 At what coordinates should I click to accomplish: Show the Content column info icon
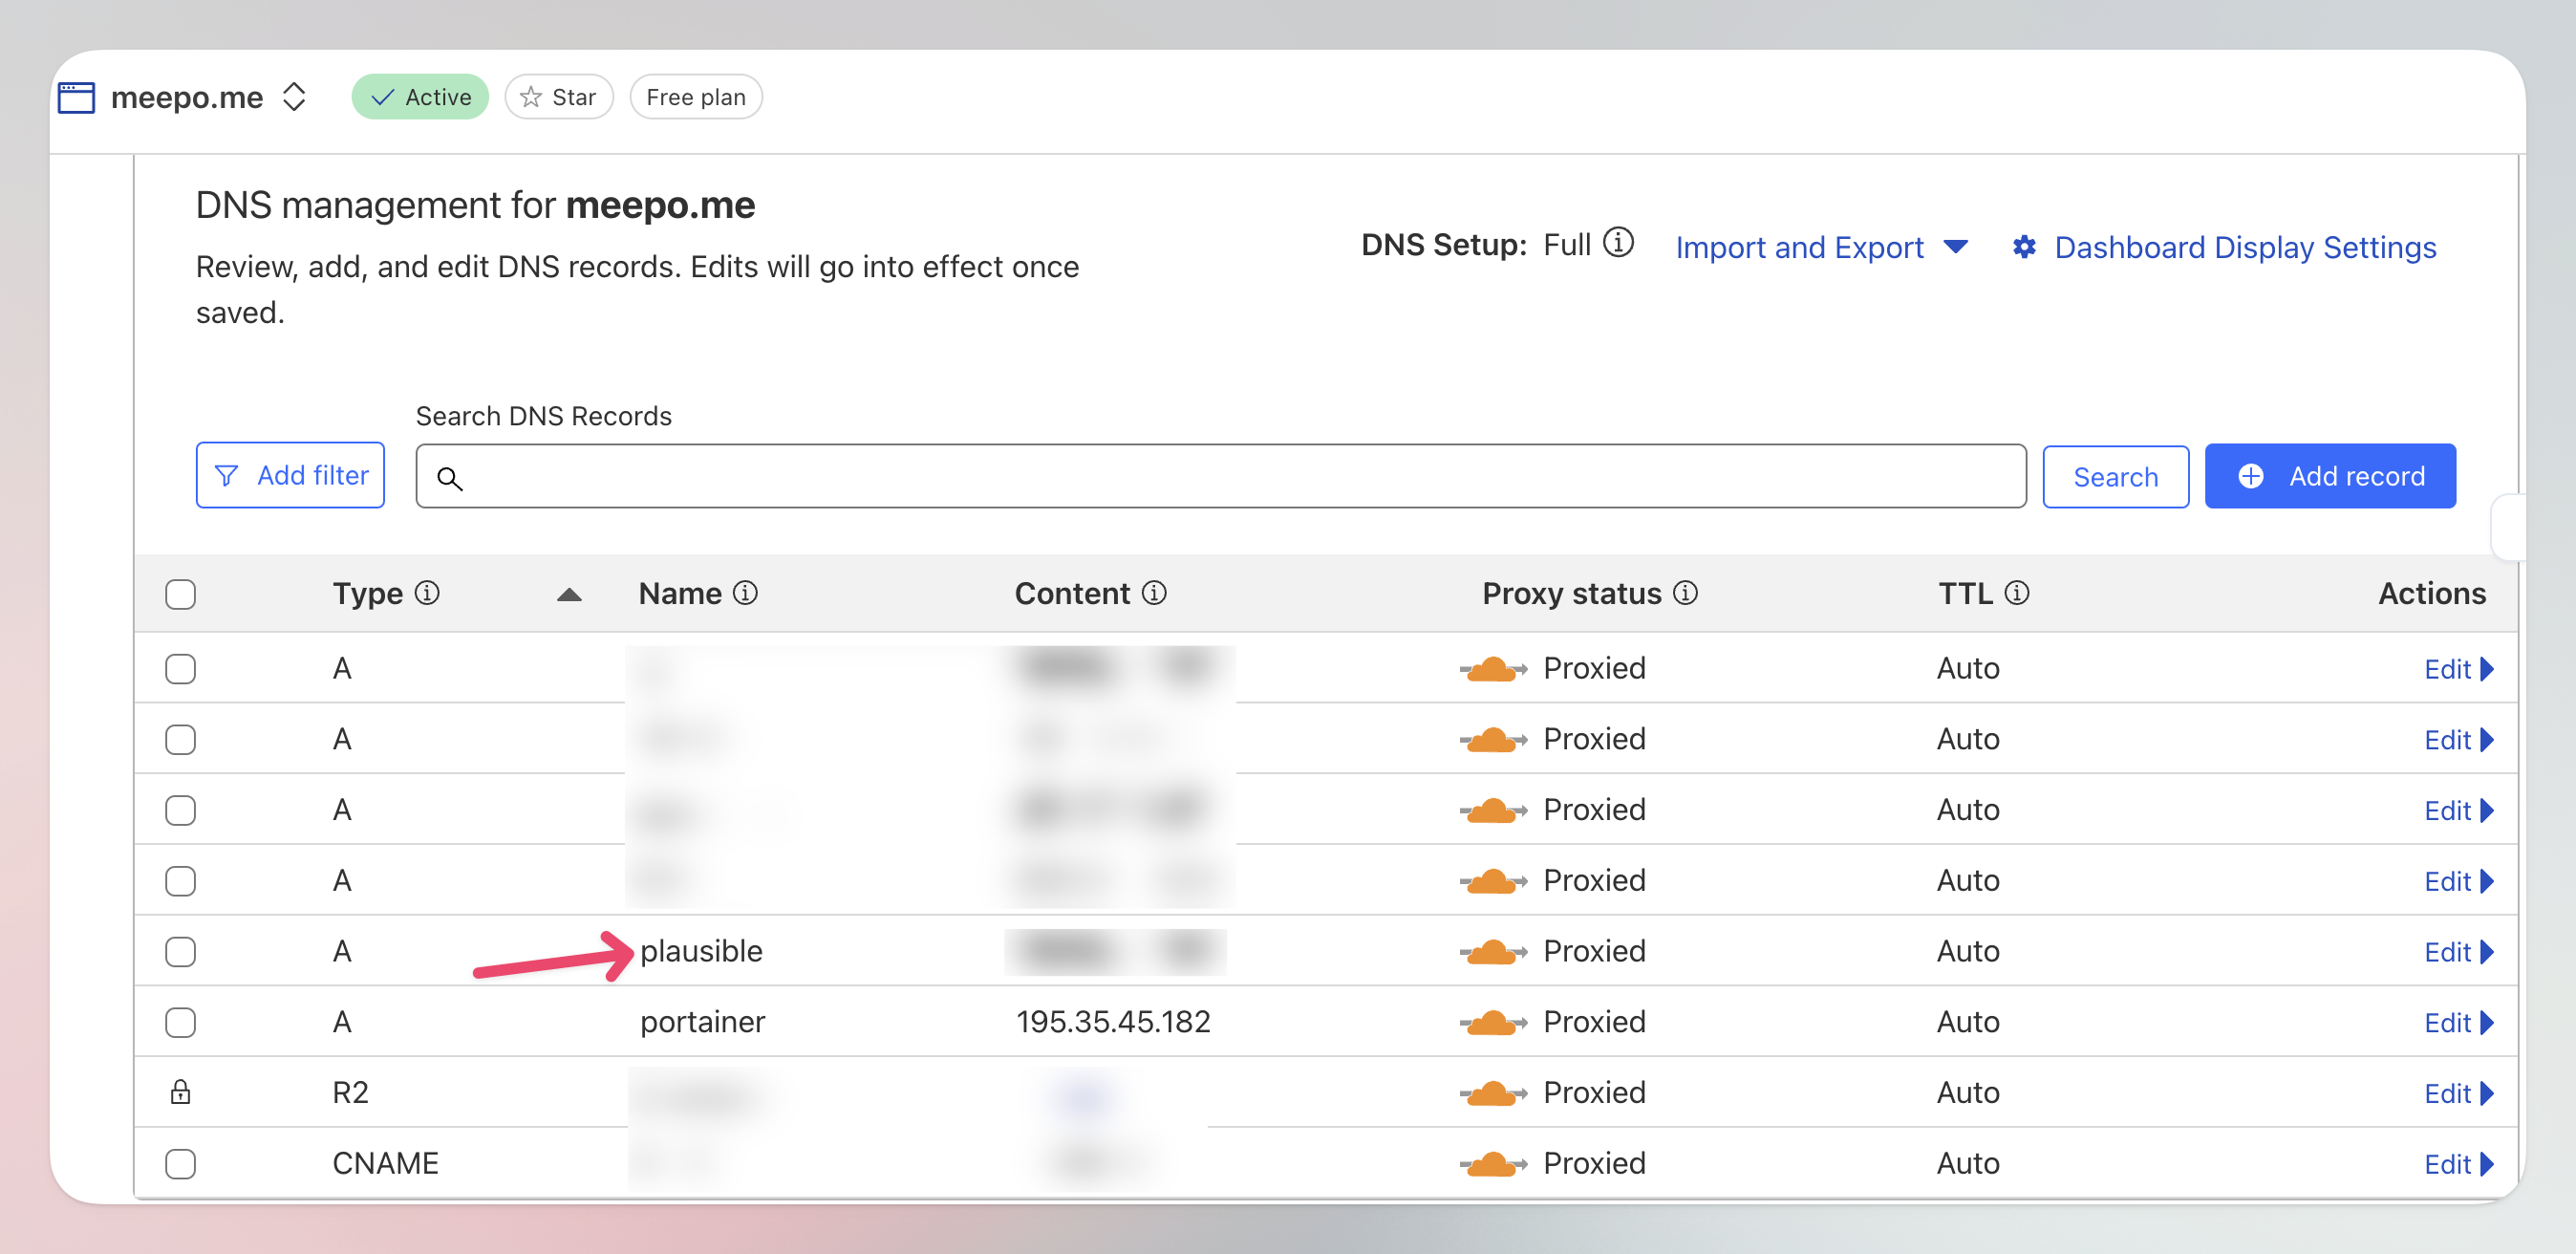pyautogui.click(x=1154, y=593)
